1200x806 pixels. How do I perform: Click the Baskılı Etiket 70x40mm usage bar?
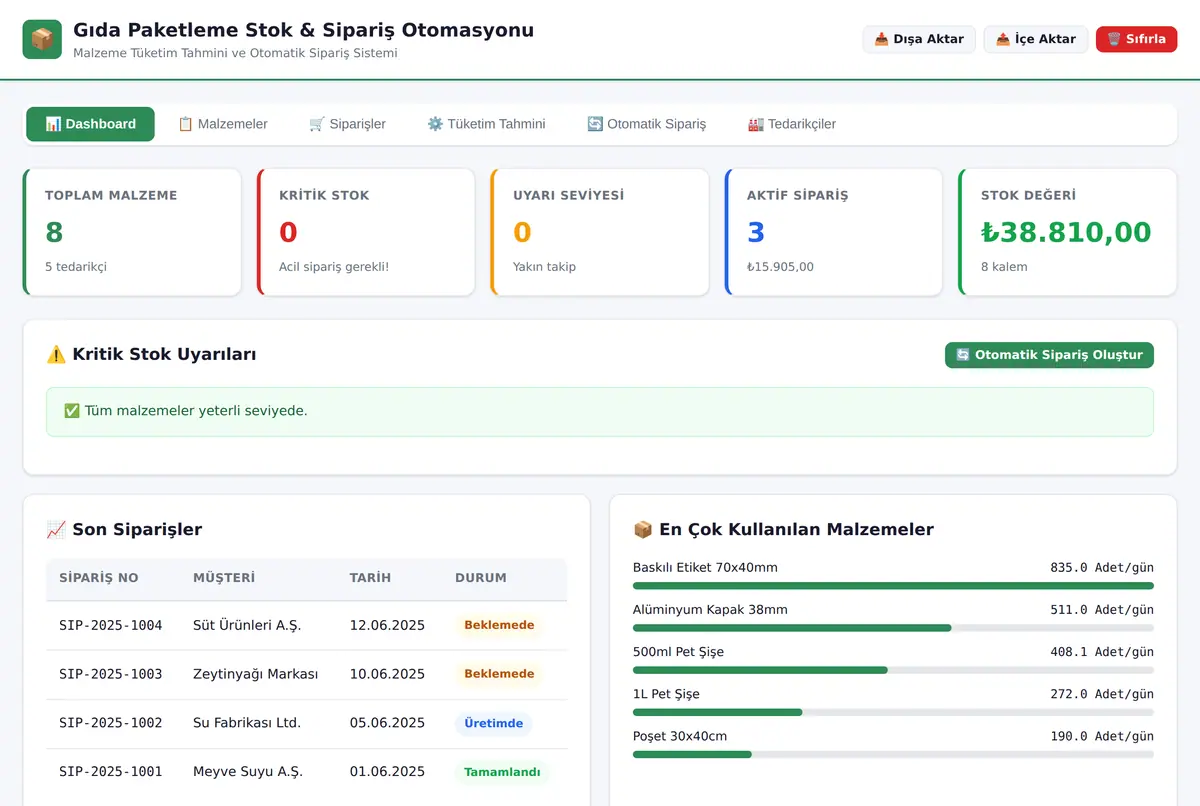point(893,586)
